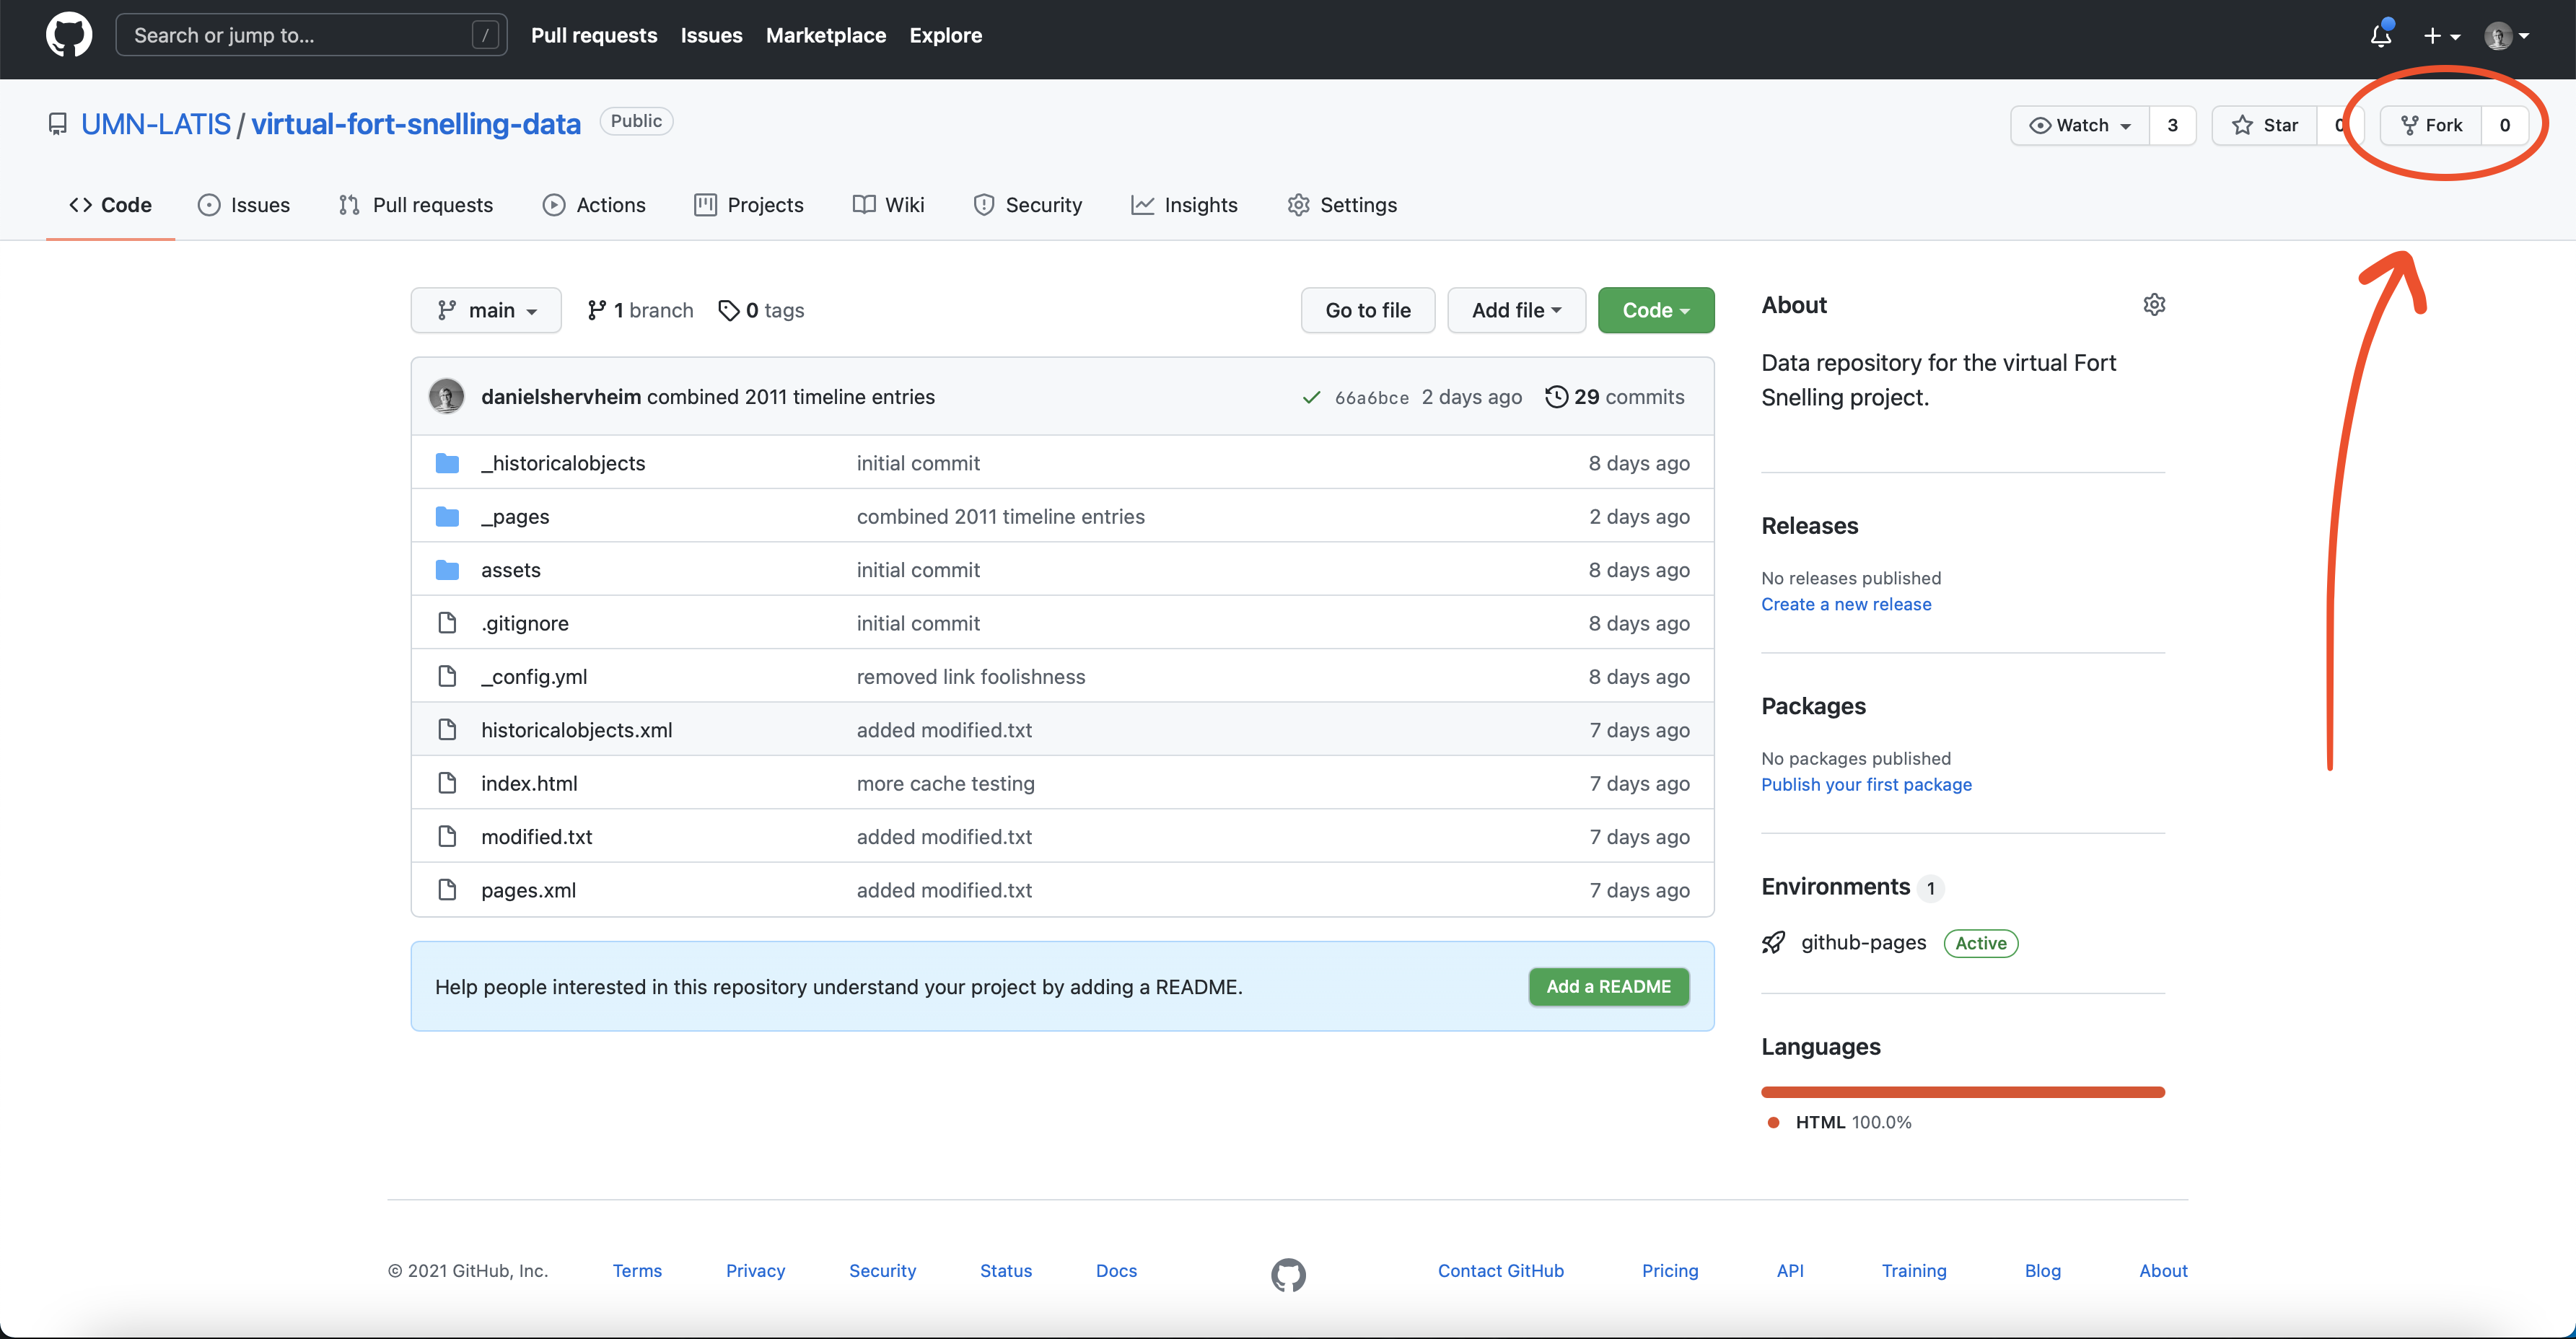Click the HTML language bar

(1963, 1092)
